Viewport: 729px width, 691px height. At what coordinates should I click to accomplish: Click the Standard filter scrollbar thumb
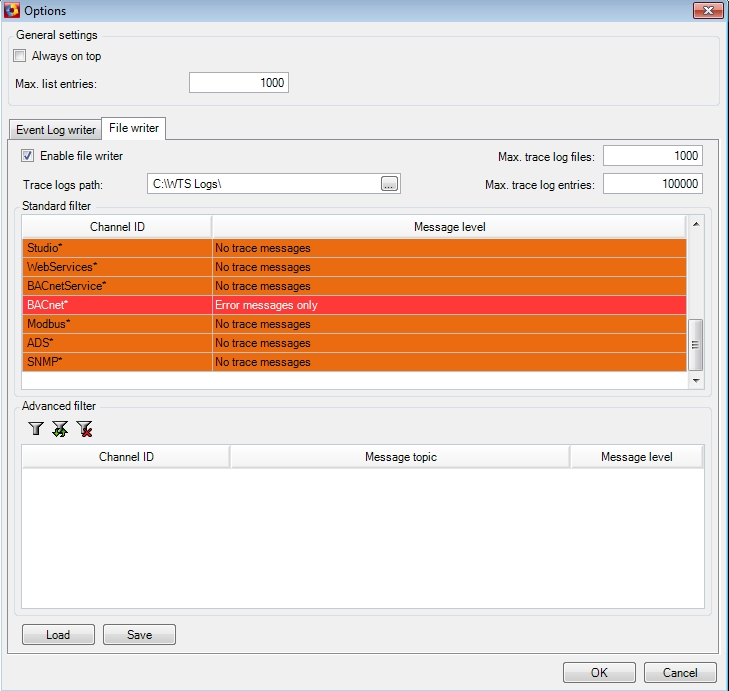click(696, 343)
